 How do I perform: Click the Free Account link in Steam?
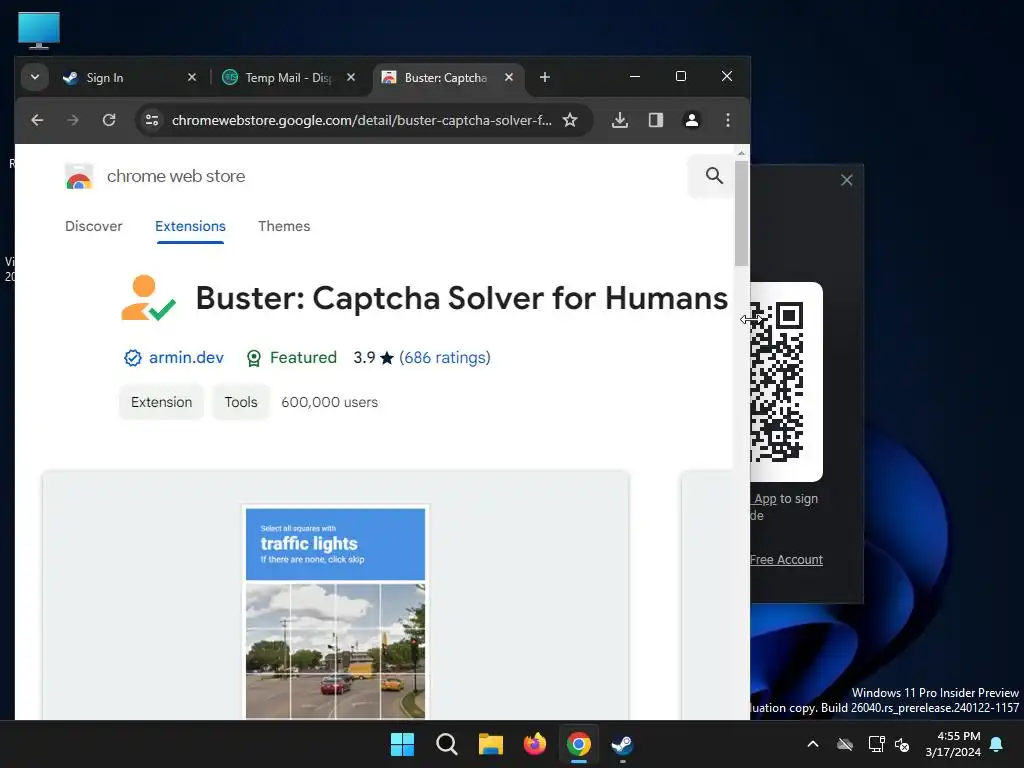coord(786,560)
